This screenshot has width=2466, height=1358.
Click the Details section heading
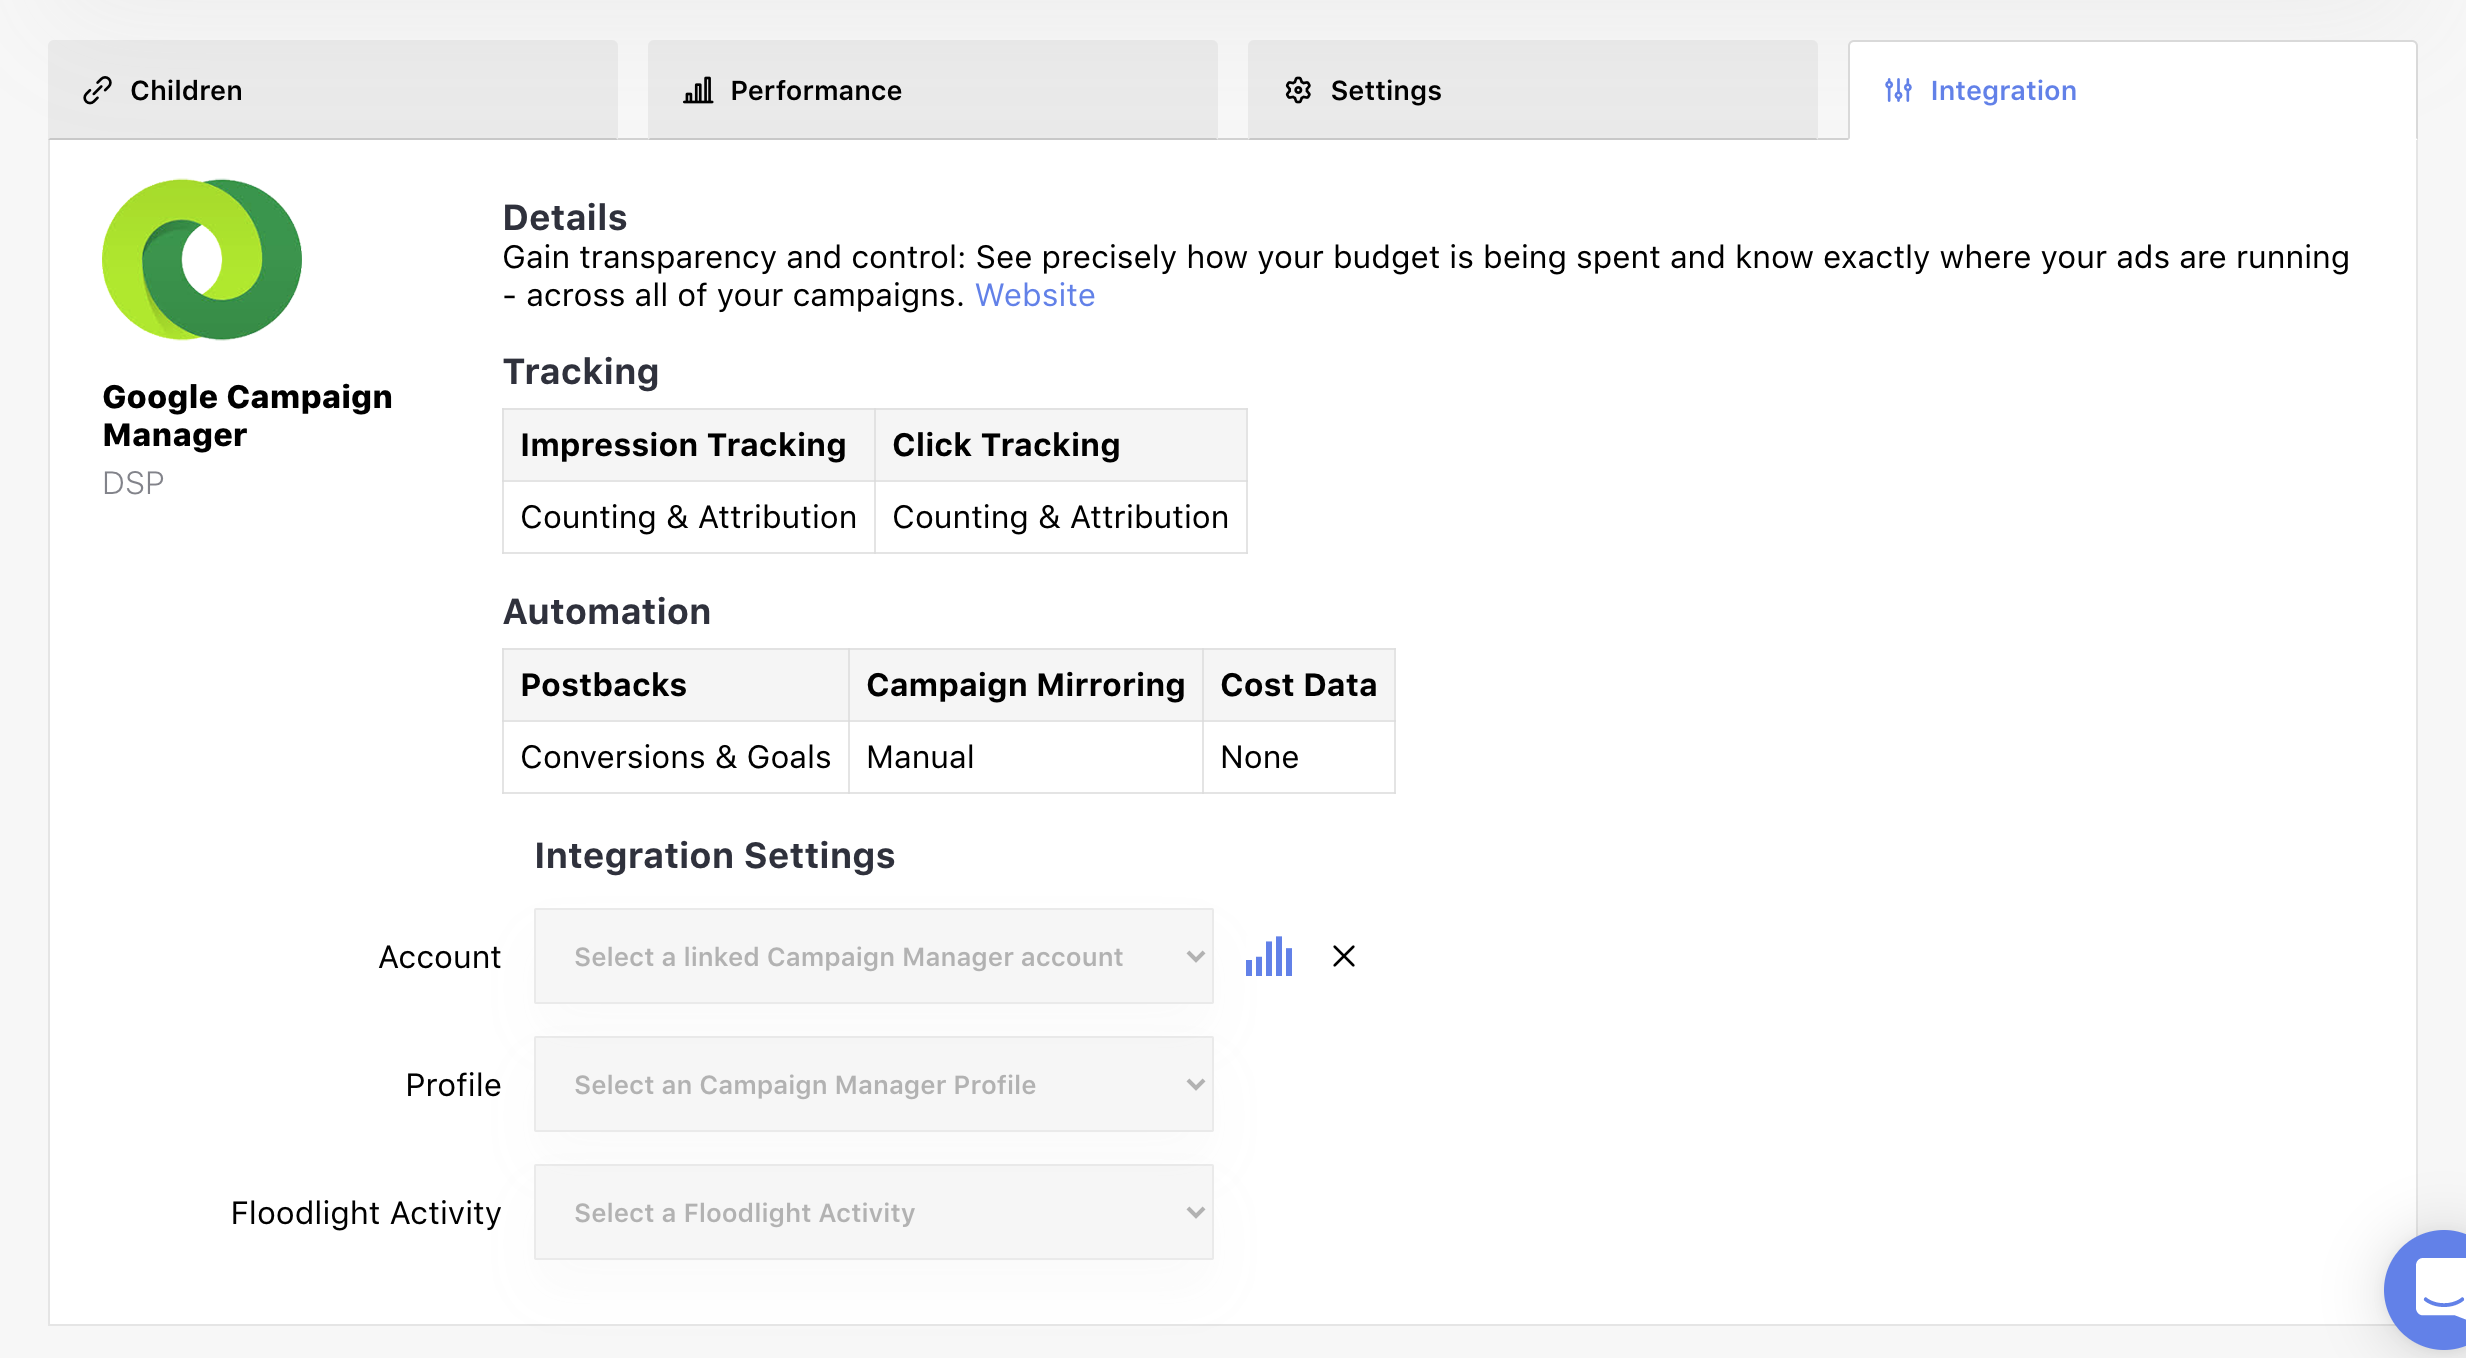pos(564,217)
